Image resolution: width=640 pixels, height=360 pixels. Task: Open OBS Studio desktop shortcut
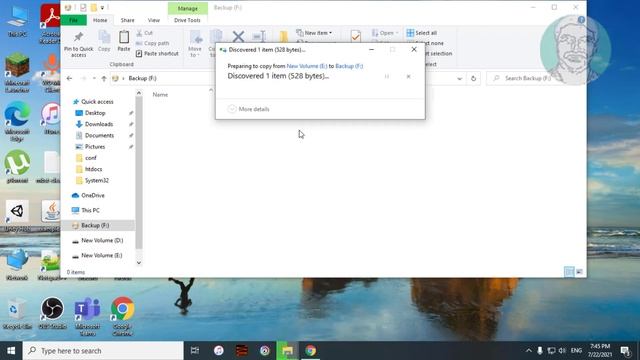pos(52,313)
